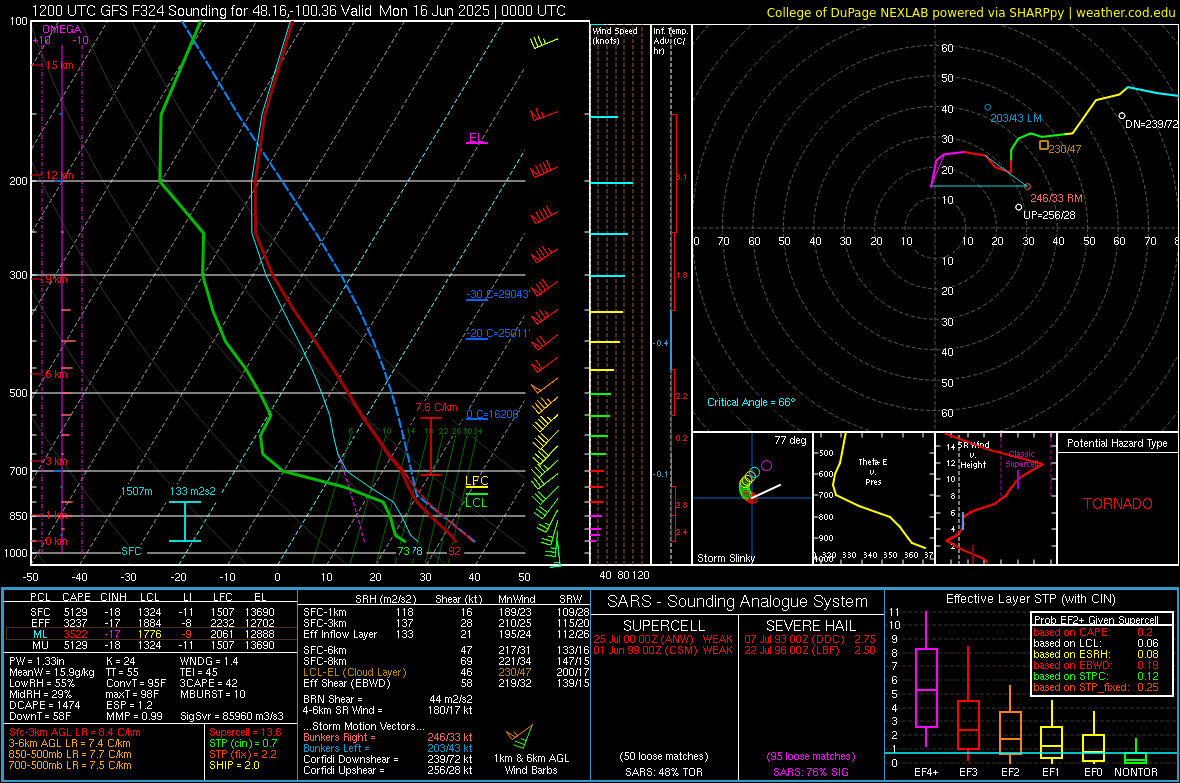Click the 246/33 RM storm motion marker

tap(1027, 187)
